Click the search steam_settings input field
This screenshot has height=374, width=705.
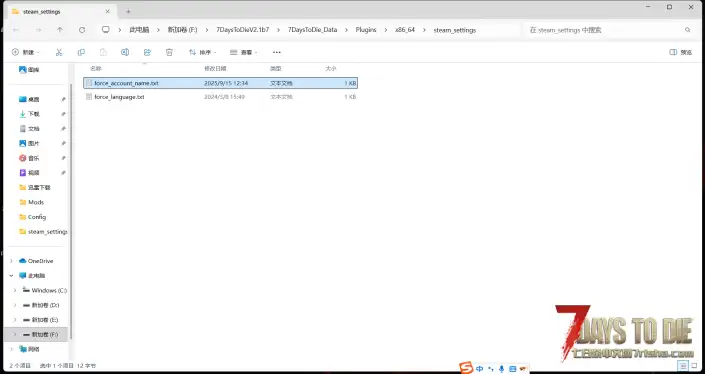pos(609,30)
